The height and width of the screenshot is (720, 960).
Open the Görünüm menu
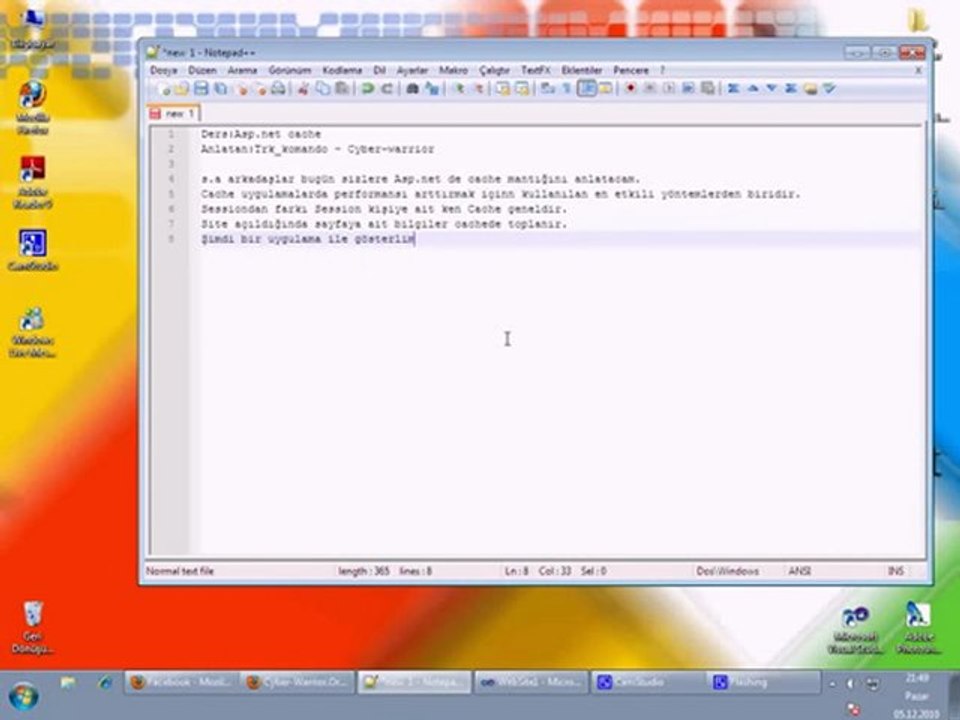(290, 70)
